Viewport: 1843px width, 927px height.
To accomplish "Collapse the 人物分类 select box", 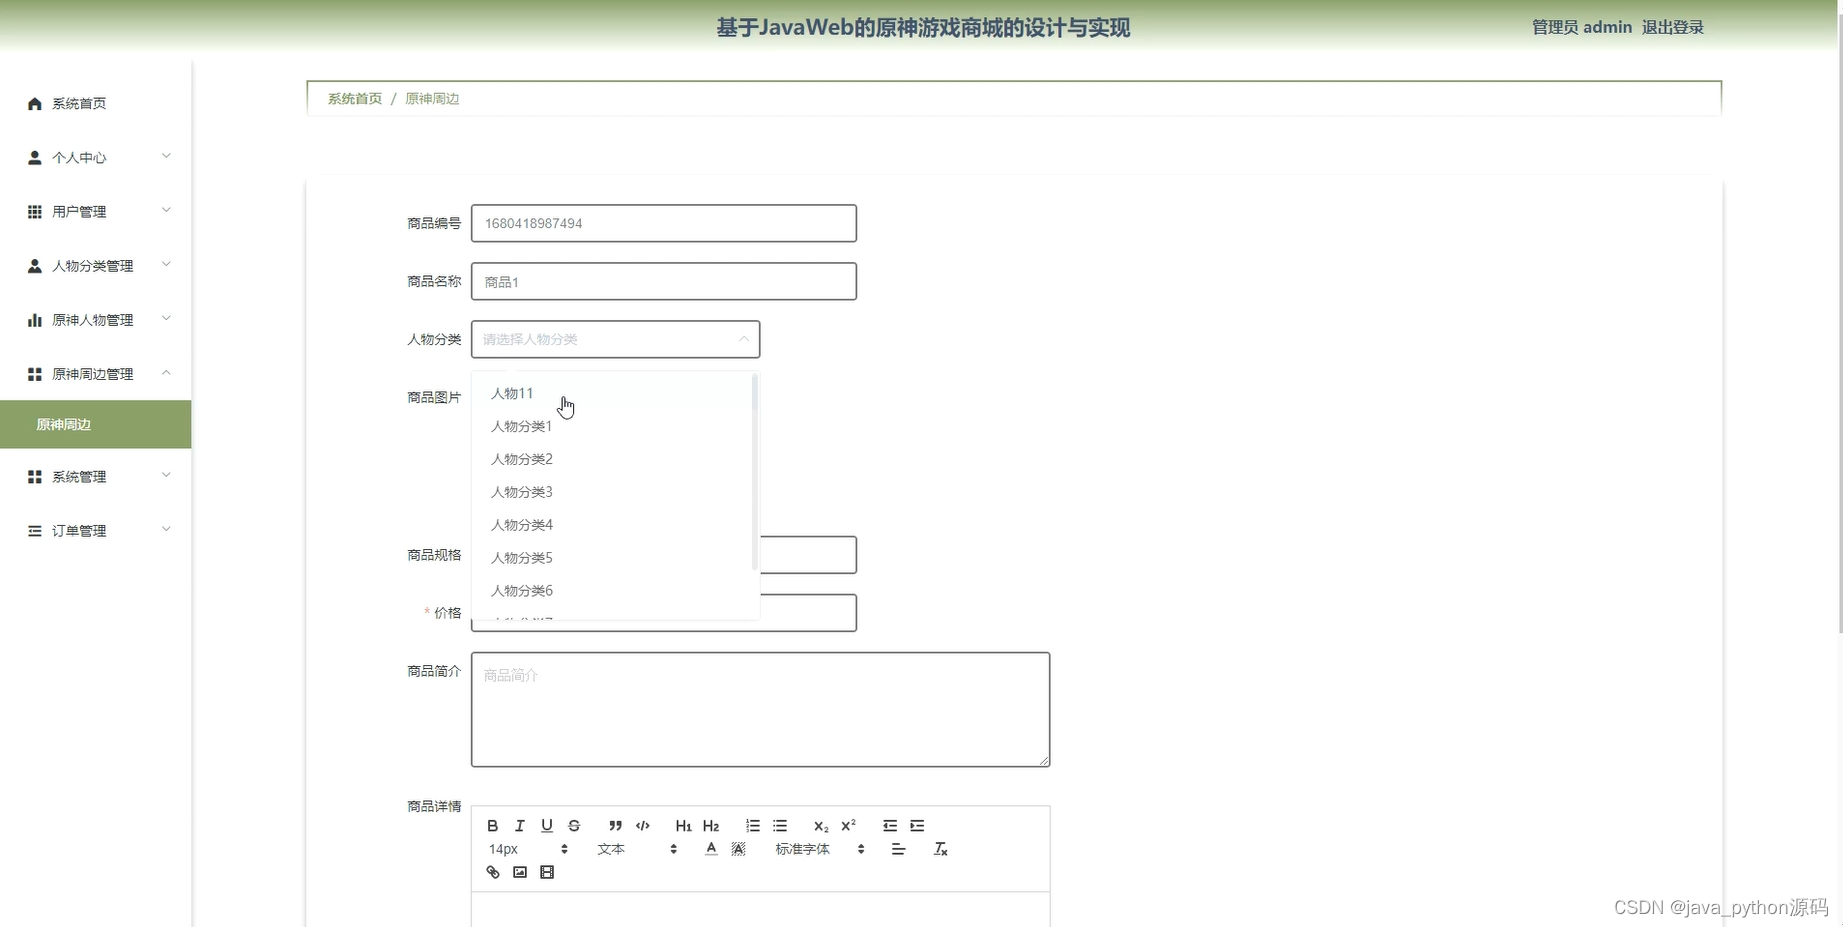I will [615, 339].
